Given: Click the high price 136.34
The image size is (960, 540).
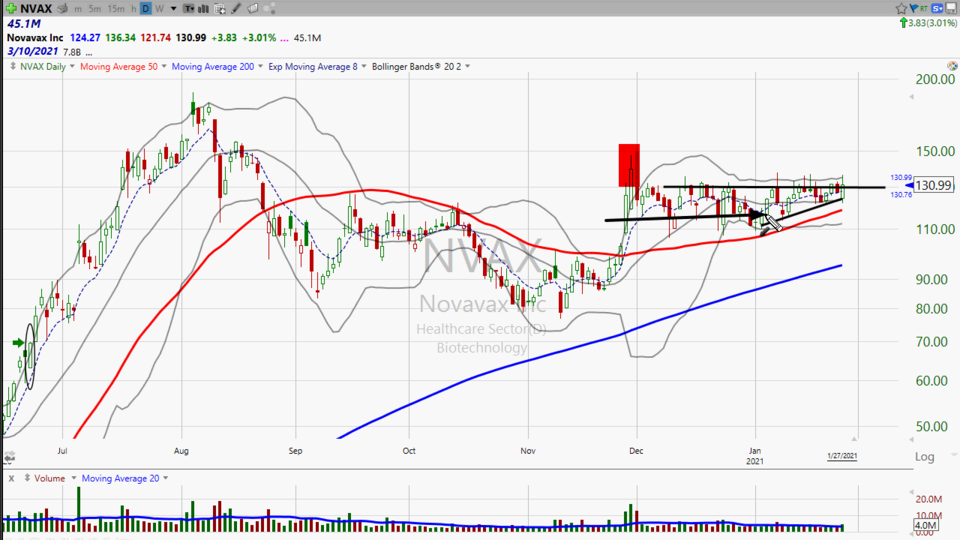Looking at the screenshot, I should pos(120,37).
